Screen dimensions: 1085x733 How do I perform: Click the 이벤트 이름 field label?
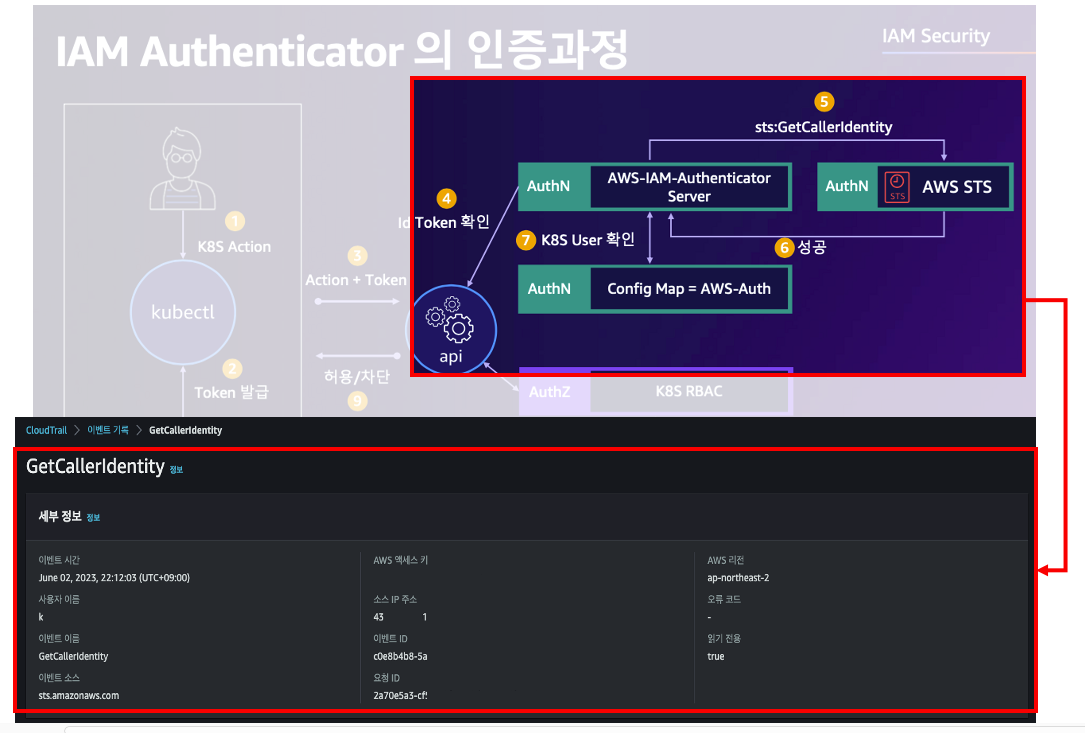(59, 639)
